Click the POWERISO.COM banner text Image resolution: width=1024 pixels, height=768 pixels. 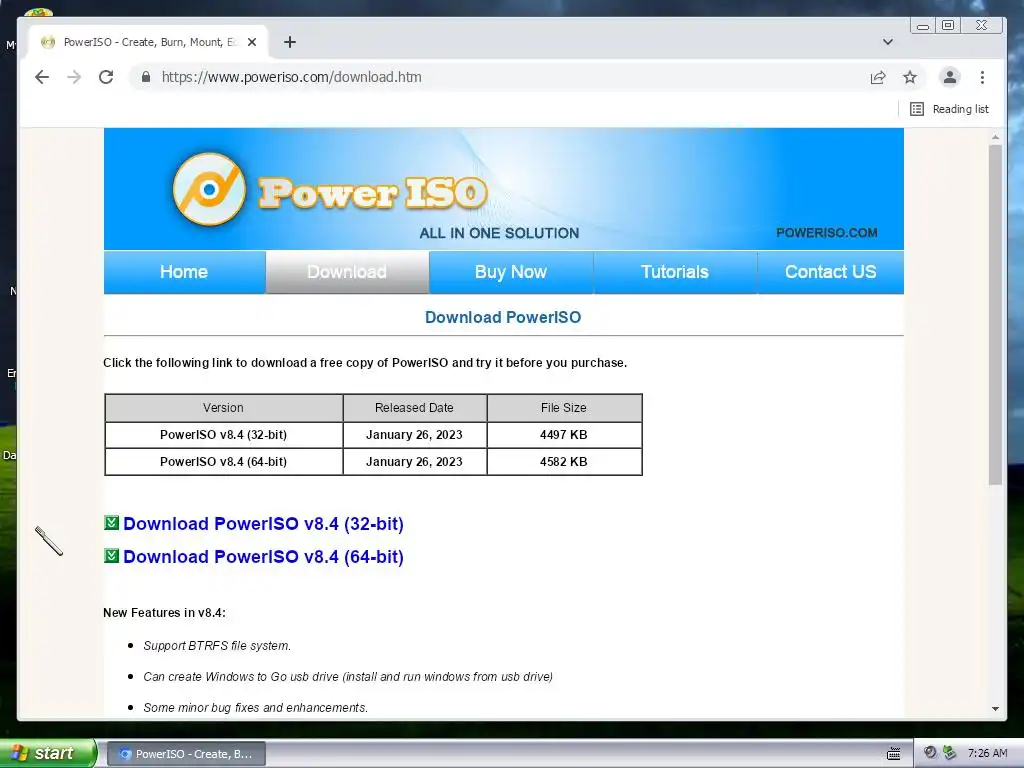(x=827, y=232)
